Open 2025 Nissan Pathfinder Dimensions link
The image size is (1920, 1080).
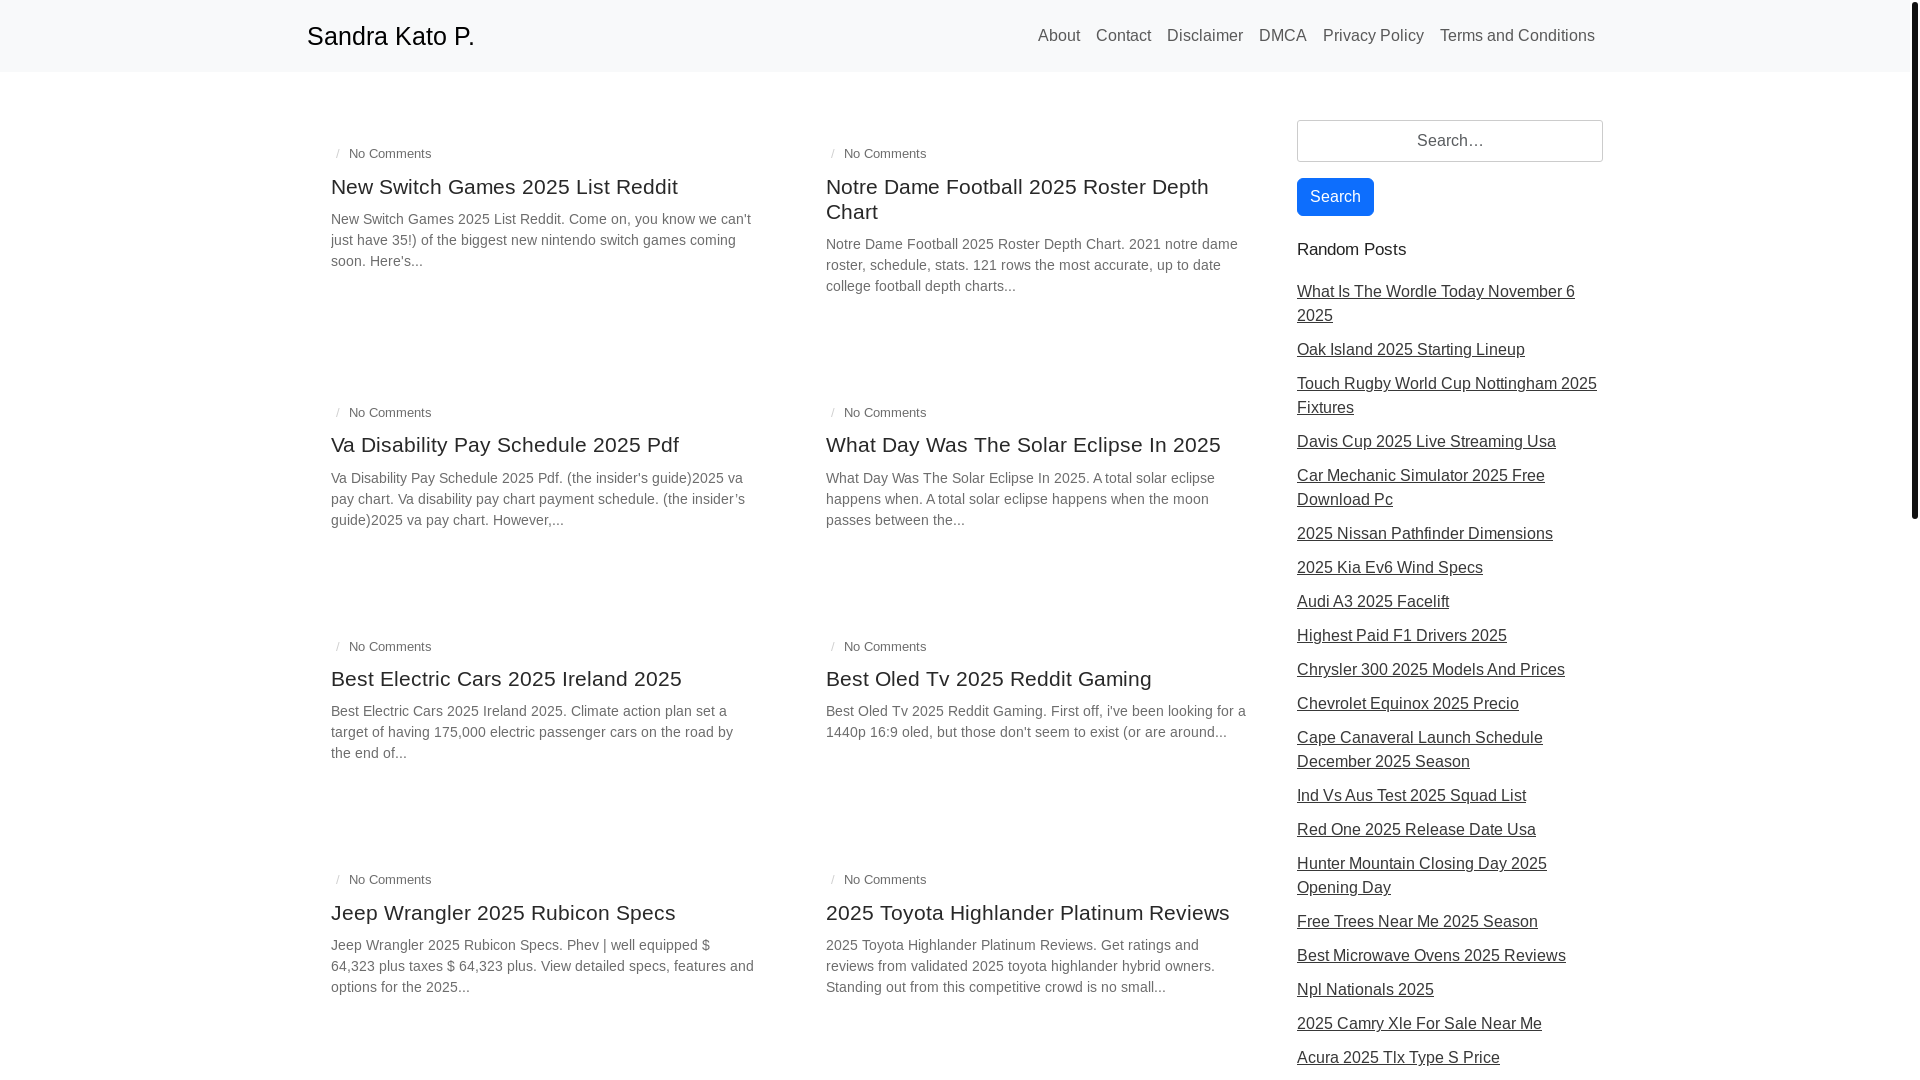(1425, 534)
